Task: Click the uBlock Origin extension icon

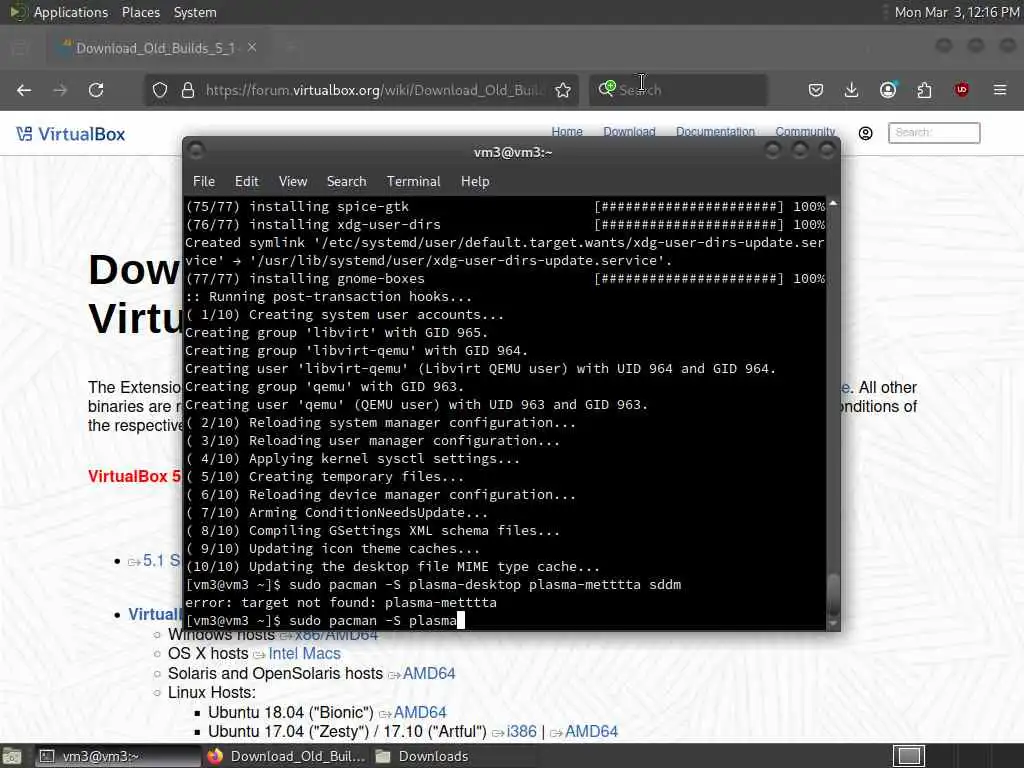Action: point(961,90)
